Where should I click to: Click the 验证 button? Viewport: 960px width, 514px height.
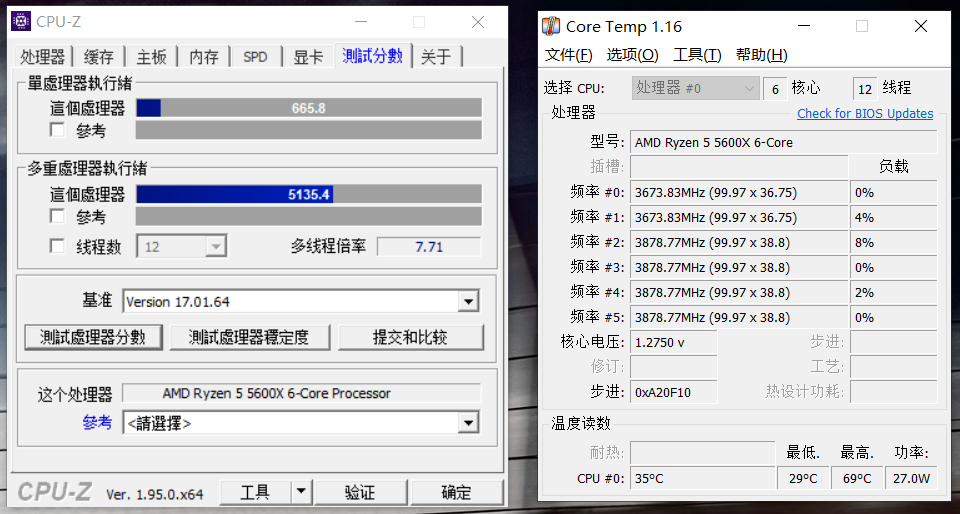pyautogui.click(x=360, y=492)
